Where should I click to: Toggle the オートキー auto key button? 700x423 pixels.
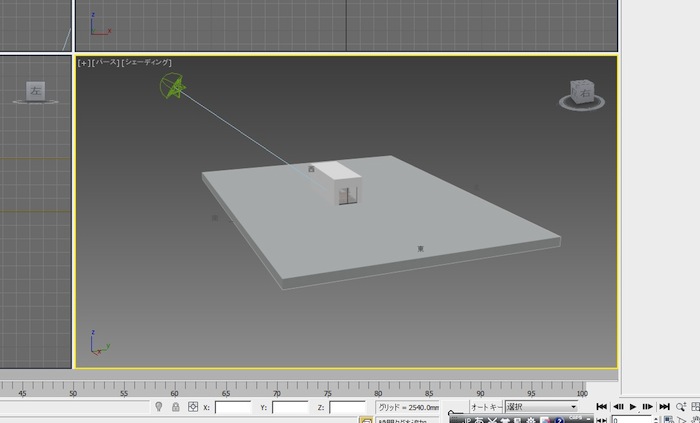(x=486, y=407)
